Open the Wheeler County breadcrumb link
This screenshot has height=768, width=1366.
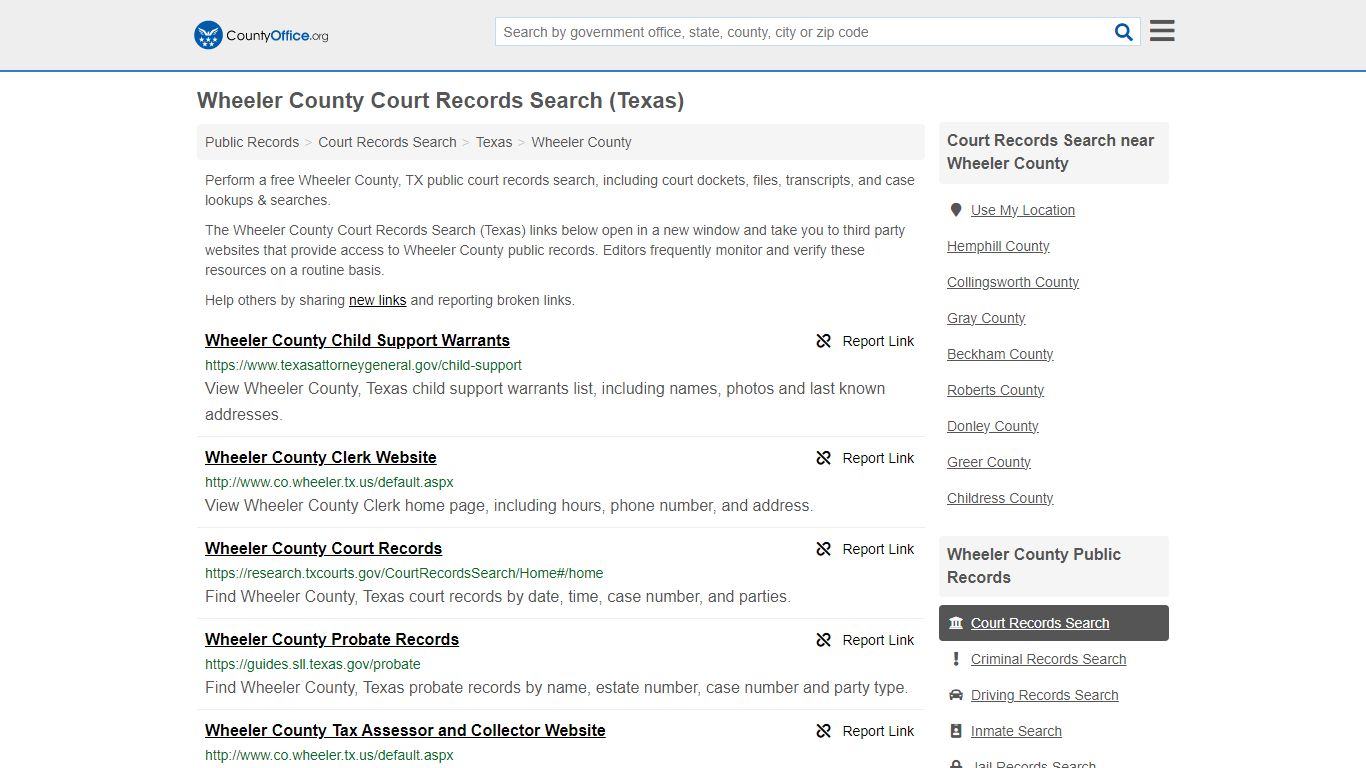point(581,142)
